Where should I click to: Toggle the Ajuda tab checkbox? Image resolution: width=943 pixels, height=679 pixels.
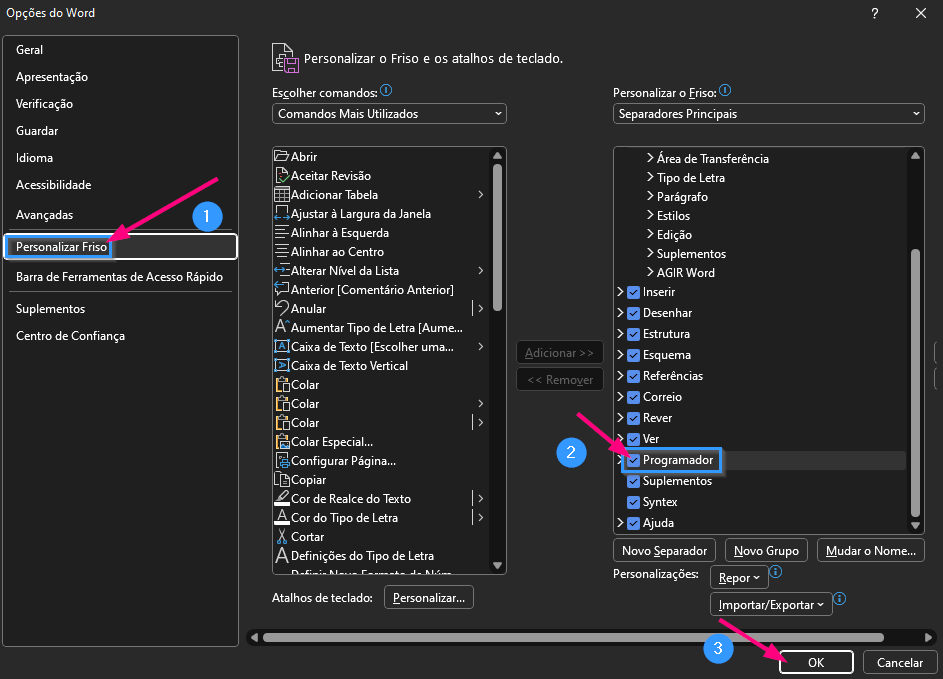coord(633,523)
